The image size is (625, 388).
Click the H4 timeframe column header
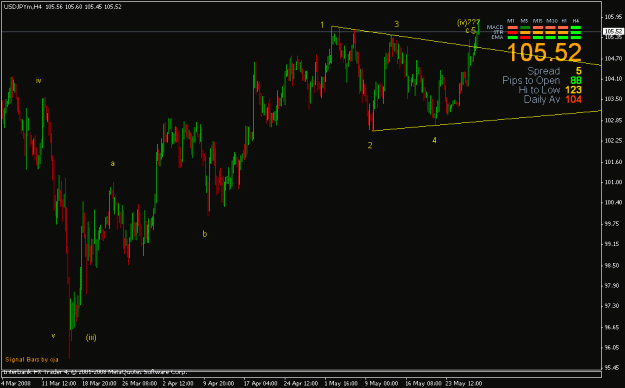(576, 21)
